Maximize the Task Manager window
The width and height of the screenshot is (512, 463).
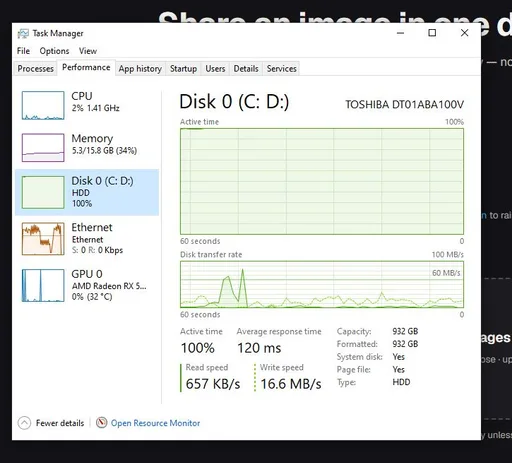432,33
